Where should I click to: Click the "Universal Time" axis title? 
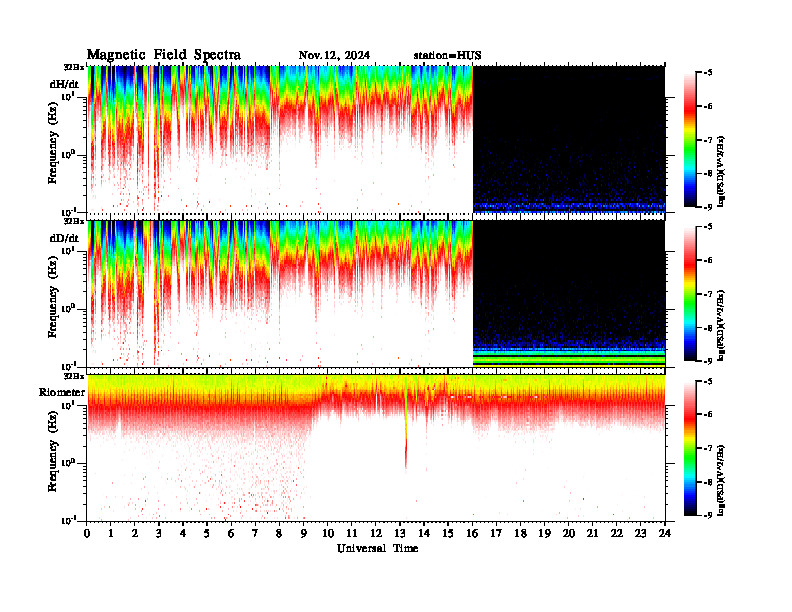point(377,548)
